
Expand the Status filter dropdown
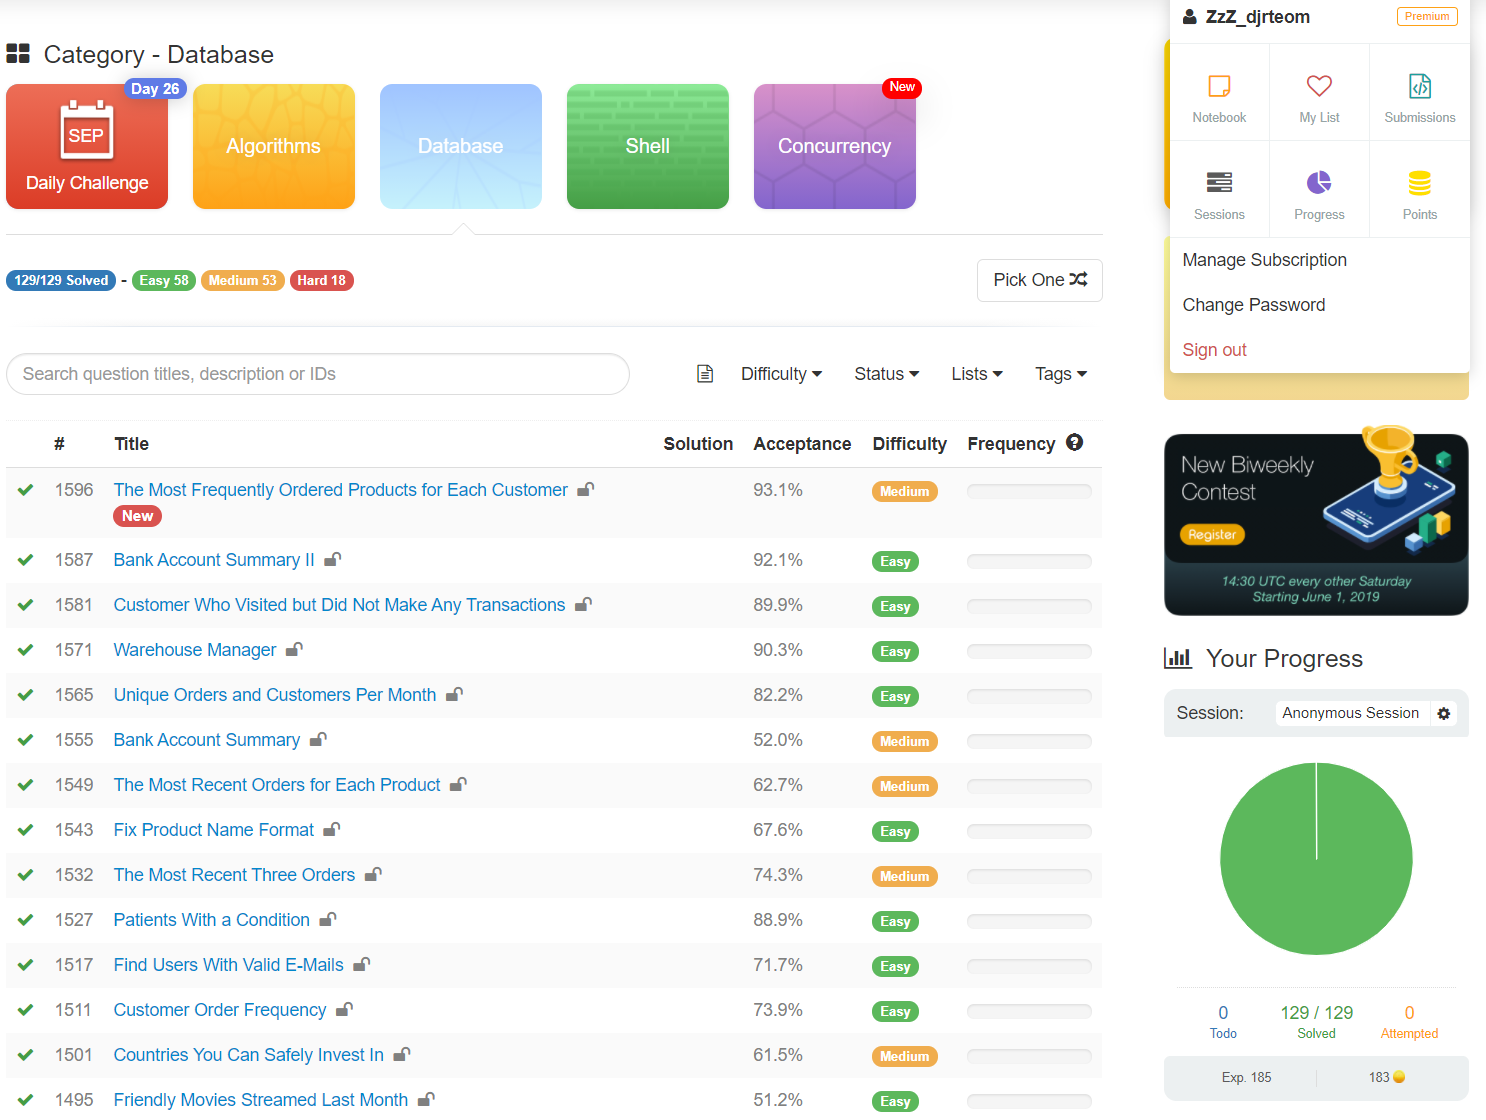click(x=886, y=374)
